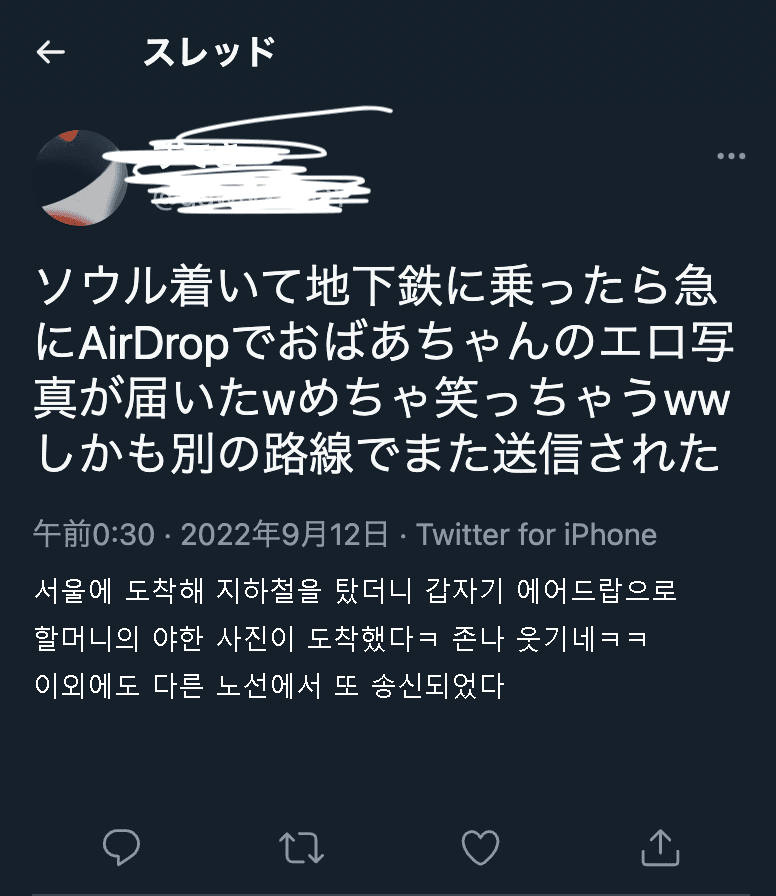Screen dimensions: 776x896
Task: Go back using the left arrow
Action: point(50,52)
